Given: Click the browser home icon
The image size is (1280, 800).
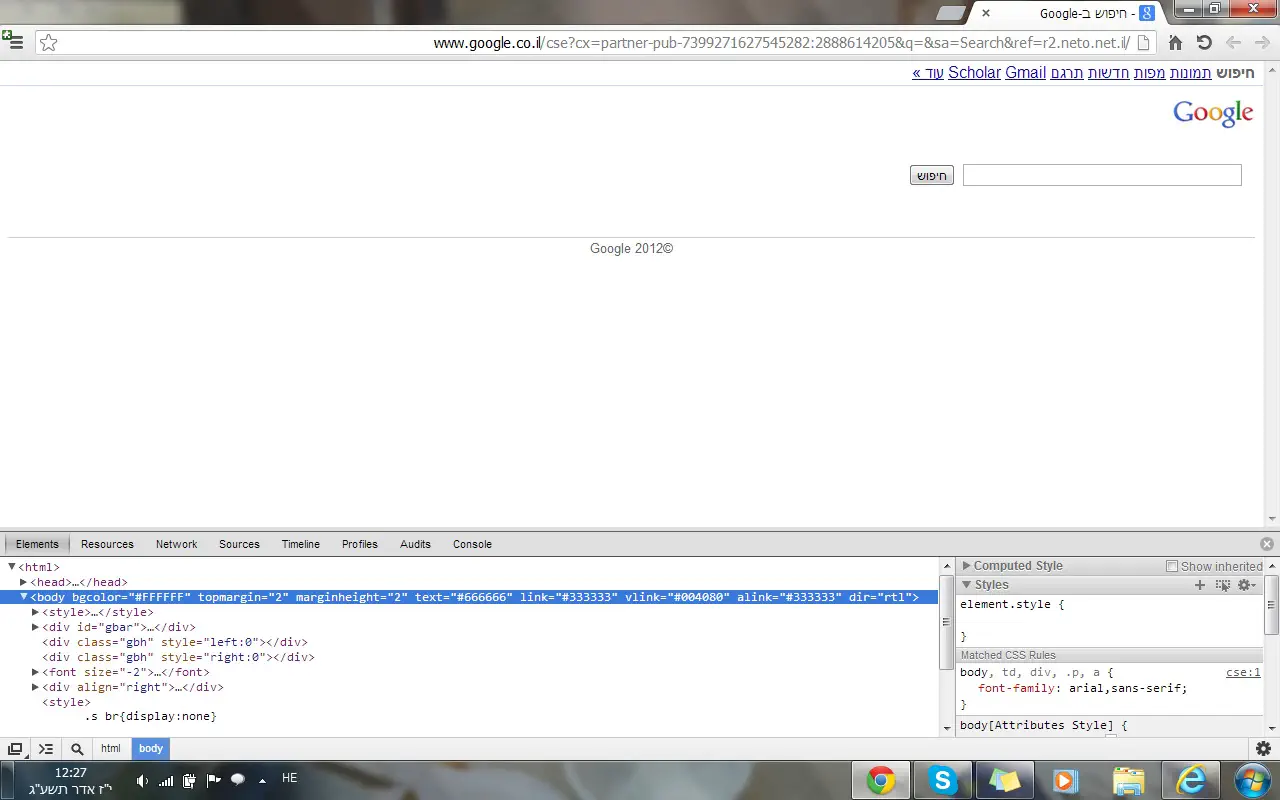Looking at the screenshot, I should coord(1176,43).
